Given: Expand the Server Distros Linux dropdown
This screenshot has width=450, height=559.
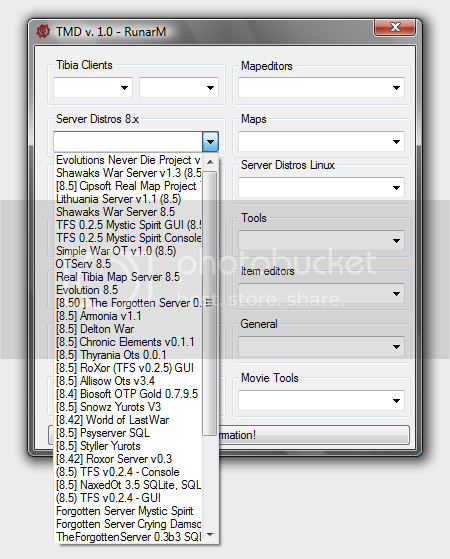Looking at the screenshot, I should click(321, 188).
